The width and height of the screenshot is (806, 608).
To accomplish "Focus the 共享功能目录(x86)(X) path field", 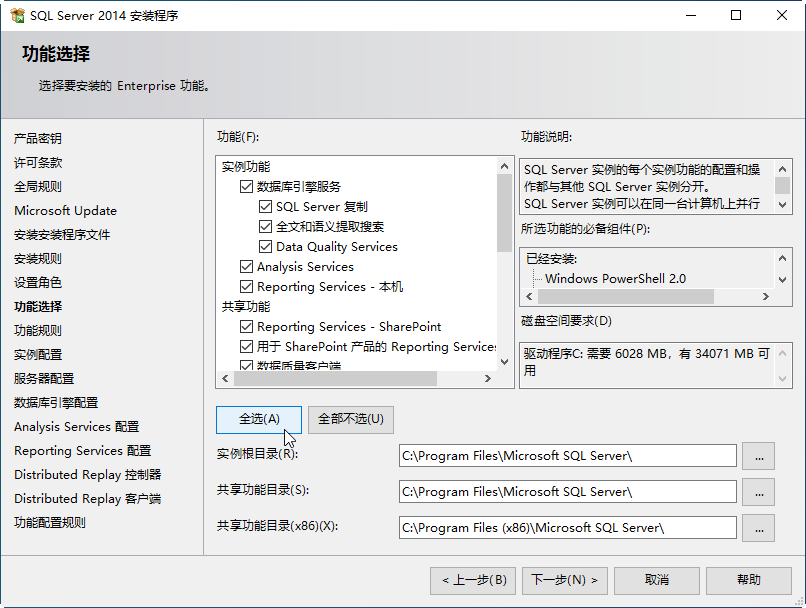I will coord(568,528).
